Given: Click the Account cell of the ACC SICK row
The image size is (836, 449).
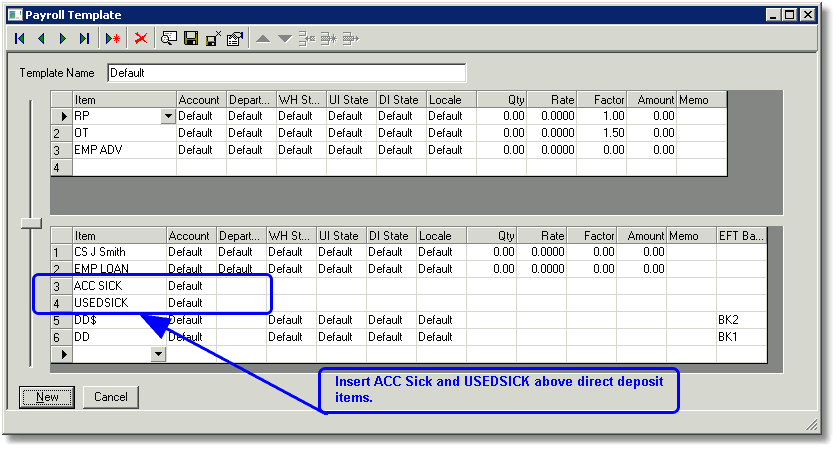Looking at the screenshot, I should pyautogui.click(x=191, y=286).
